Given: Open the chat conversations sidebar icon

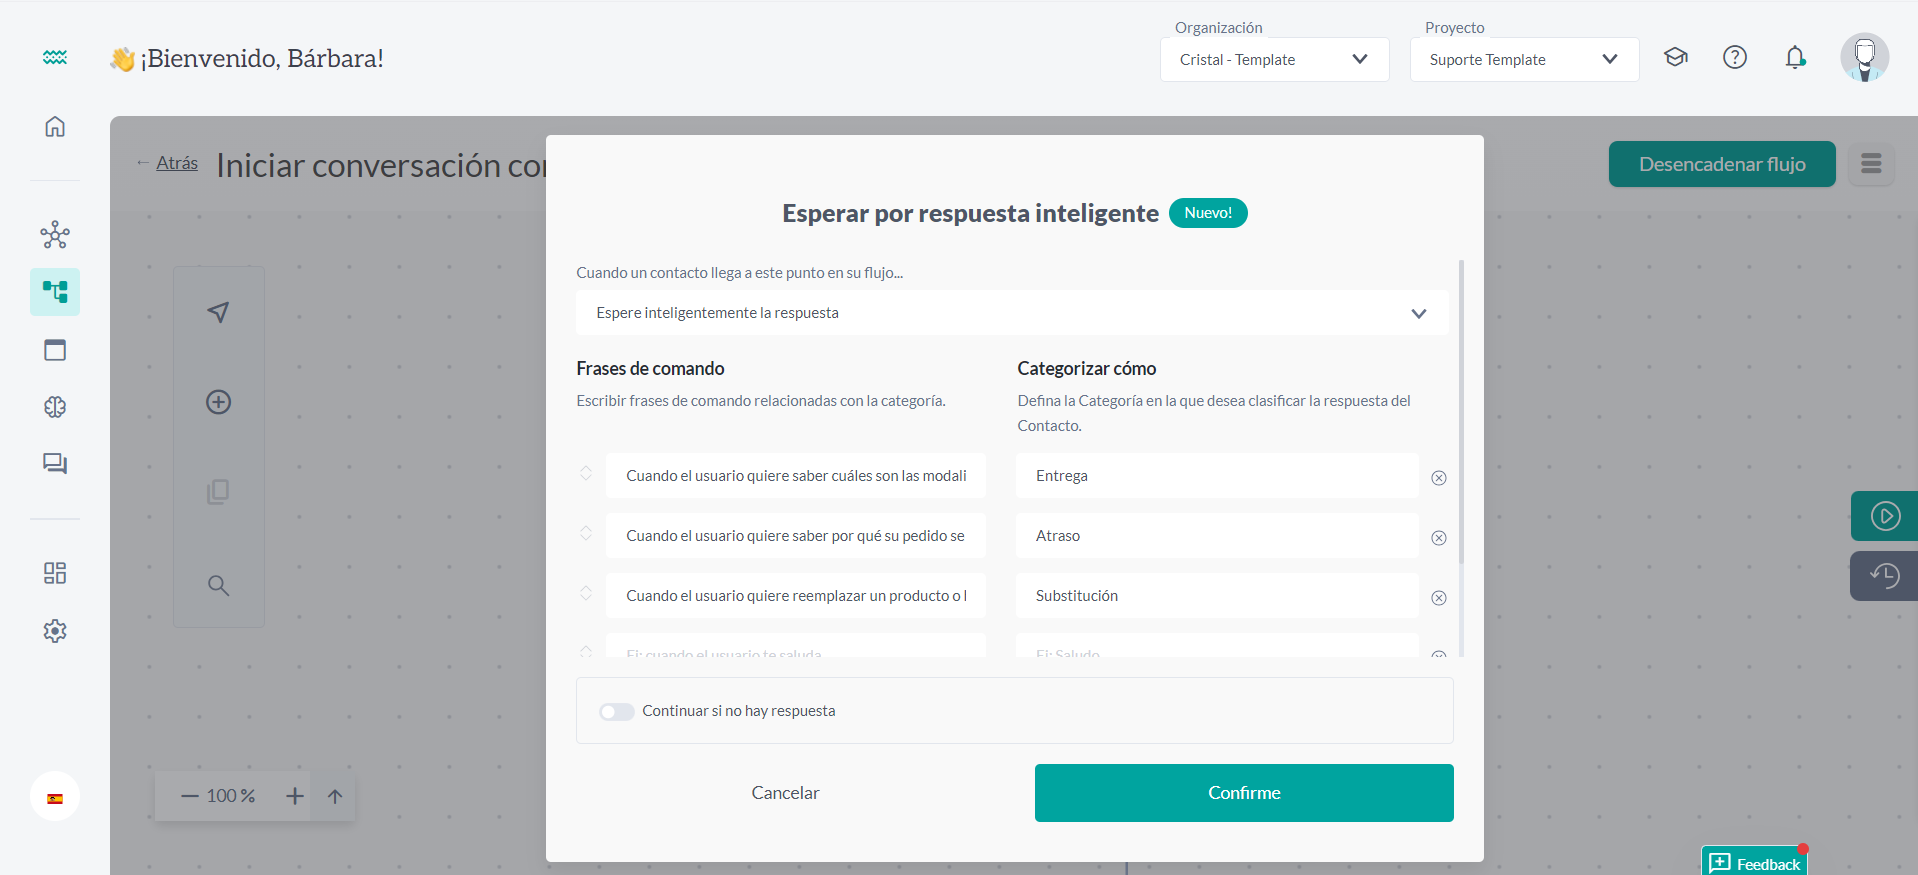Looking at the screenshot, I should pos(55,464).
